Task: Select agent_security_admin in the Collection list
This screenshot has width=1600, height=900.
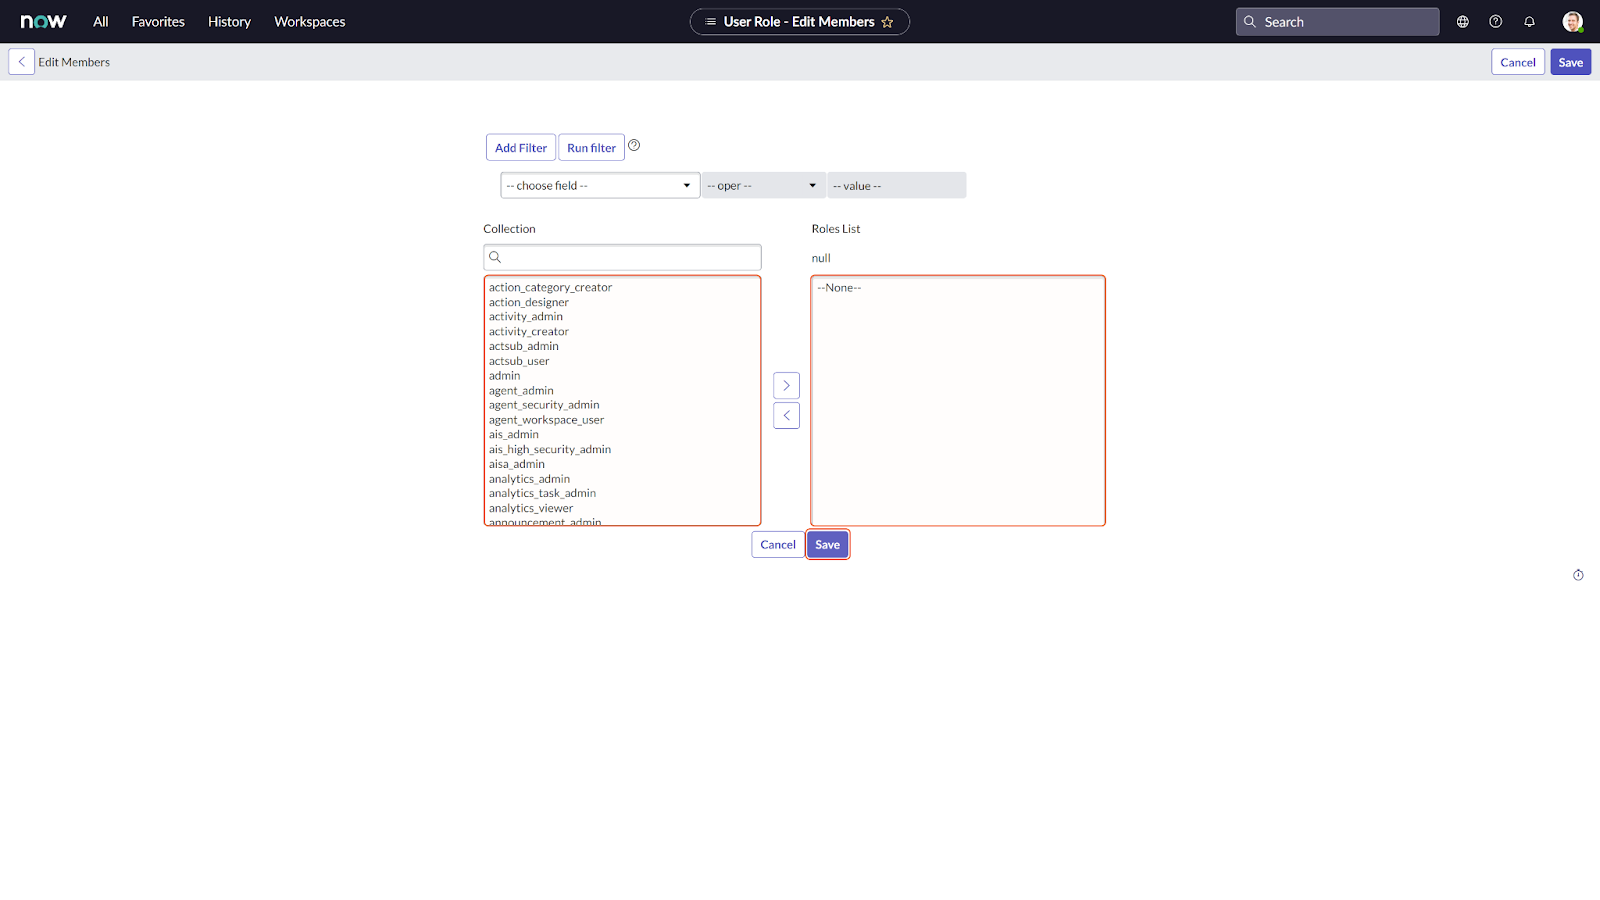Action: pos(544,405)
